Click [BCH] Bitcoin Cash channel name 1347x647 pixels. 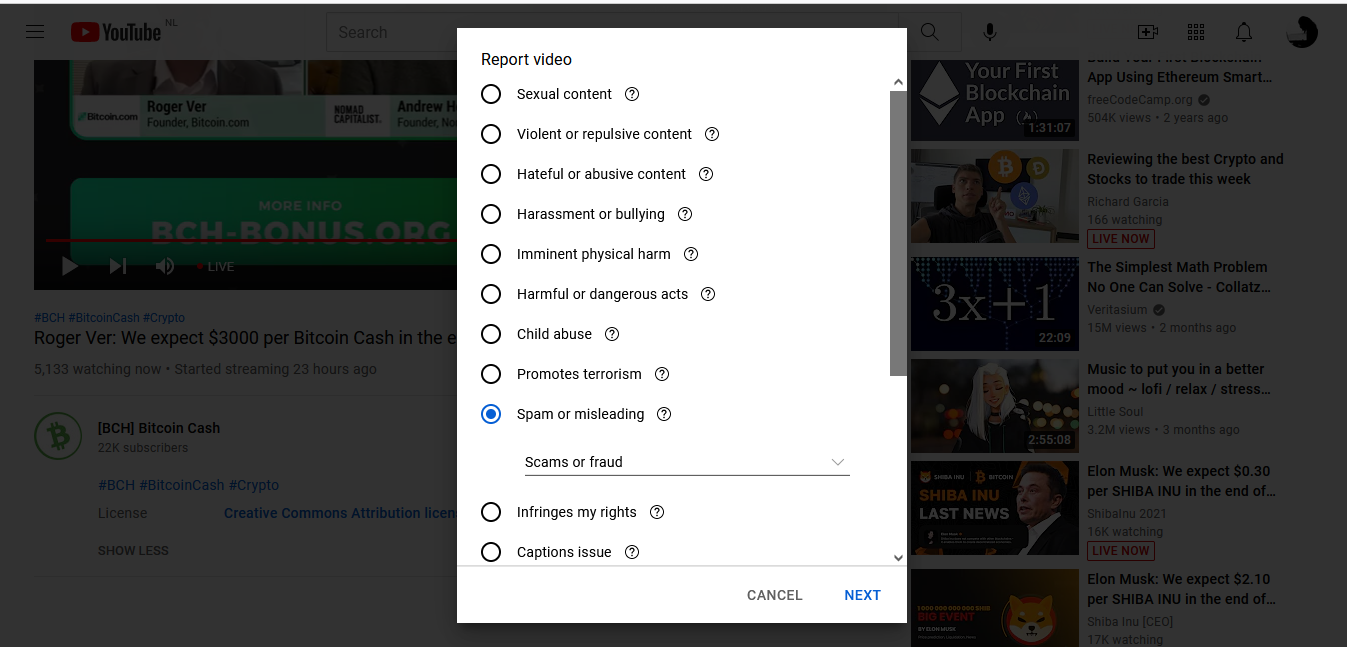[x=159, y=428]
